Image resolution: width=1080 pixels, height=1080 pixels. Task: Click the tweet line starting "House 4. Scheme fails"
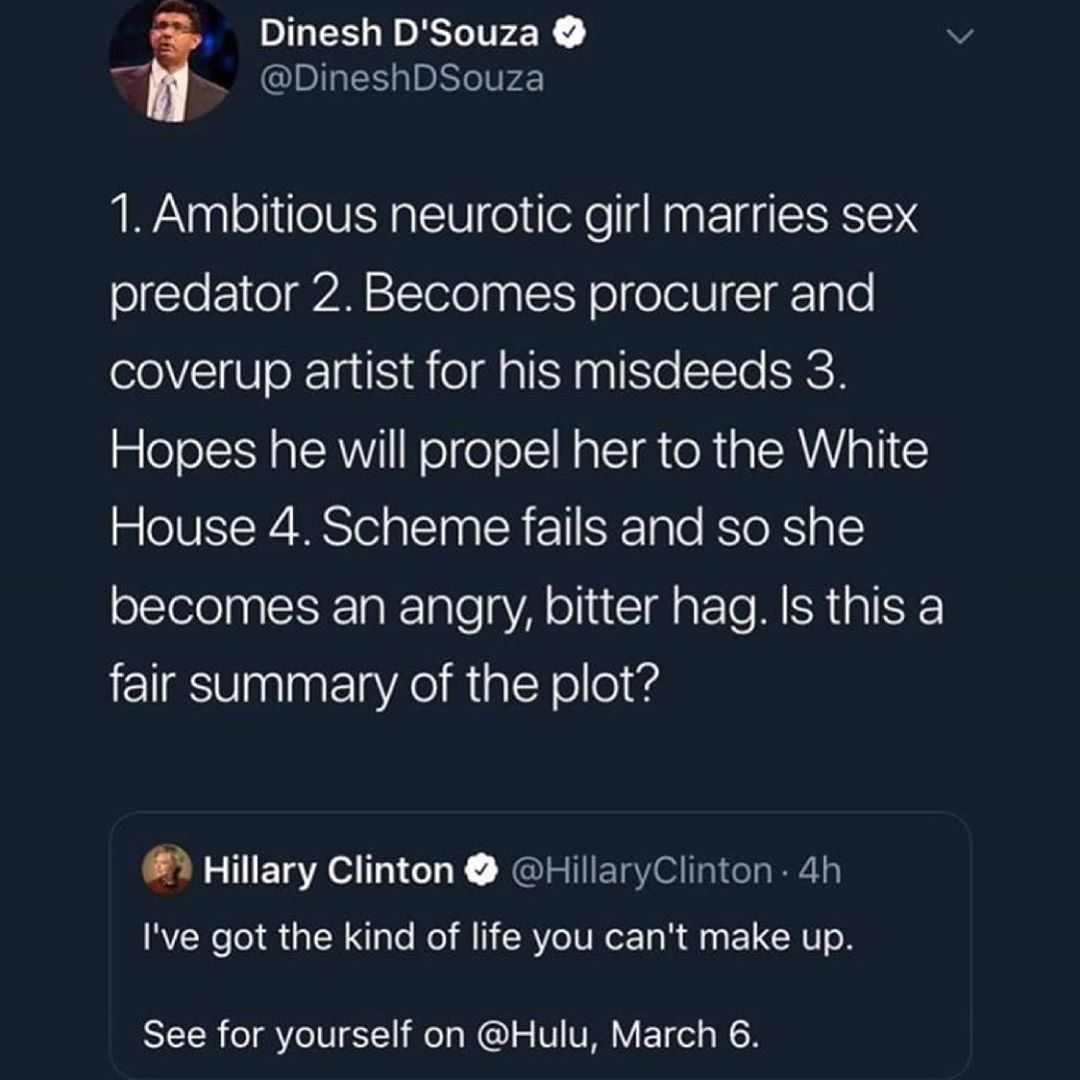pos(486,527)
